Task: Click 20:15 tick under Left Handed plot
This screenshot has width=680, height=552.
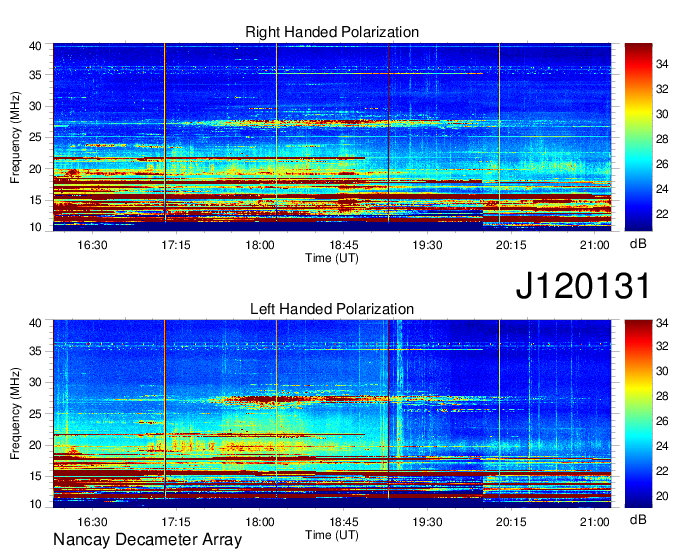Action: pyautogui.click(x=511, y=522)
